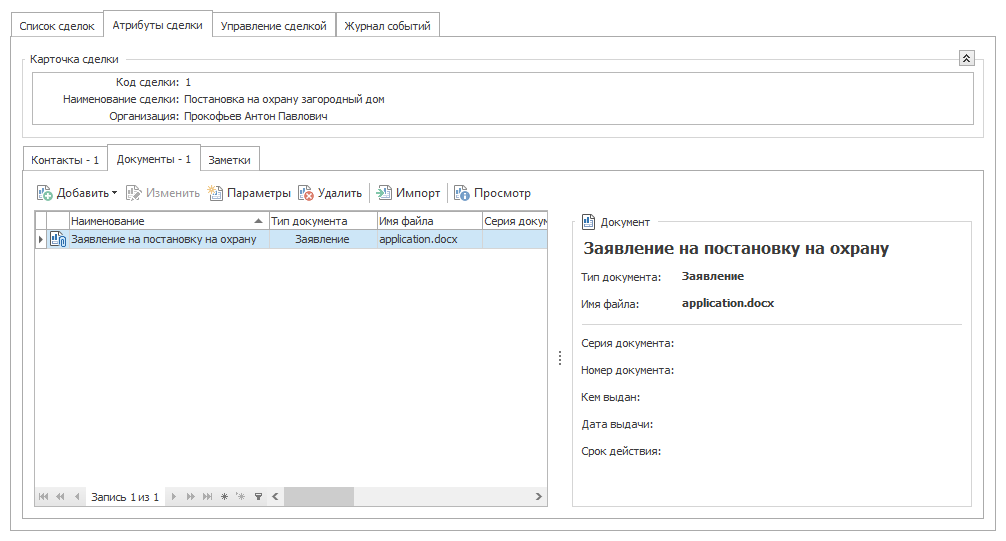Click organization 'Прокофьев Антон Павлович'
Screen dimensions: 1006x541
pos(255,116)
